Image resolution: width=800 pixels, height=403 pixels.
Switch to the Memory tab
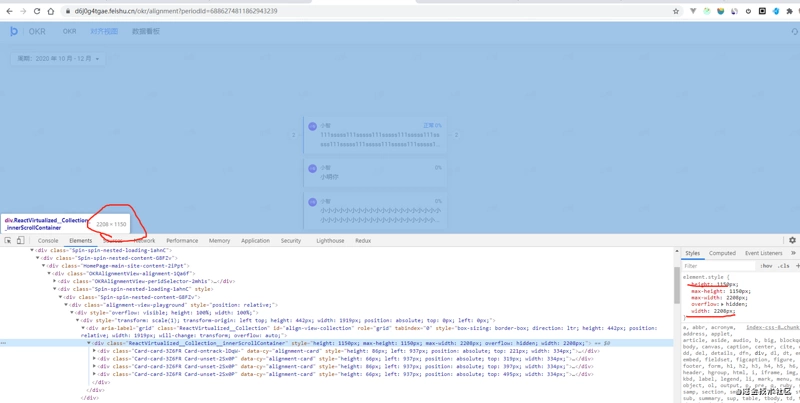[x=219, y=240]
